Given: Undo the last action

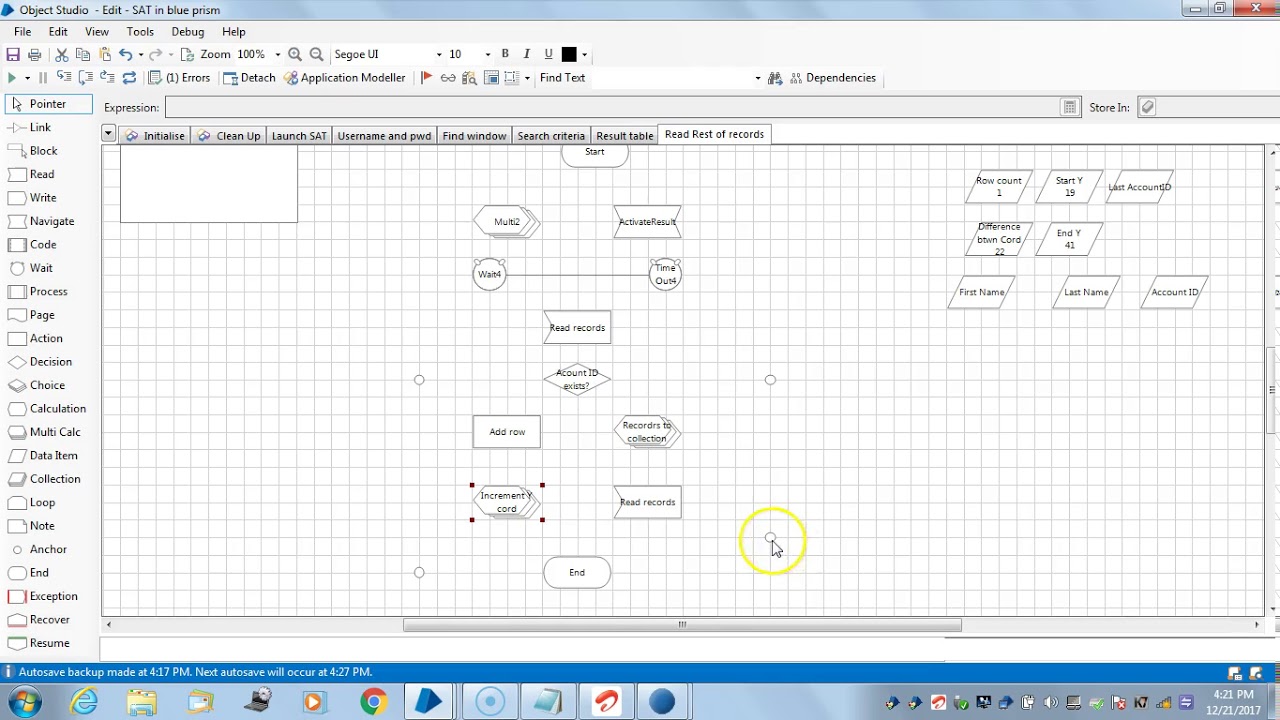Looking at the screenshot, I should pyautogui.click(x=125, y=55).
